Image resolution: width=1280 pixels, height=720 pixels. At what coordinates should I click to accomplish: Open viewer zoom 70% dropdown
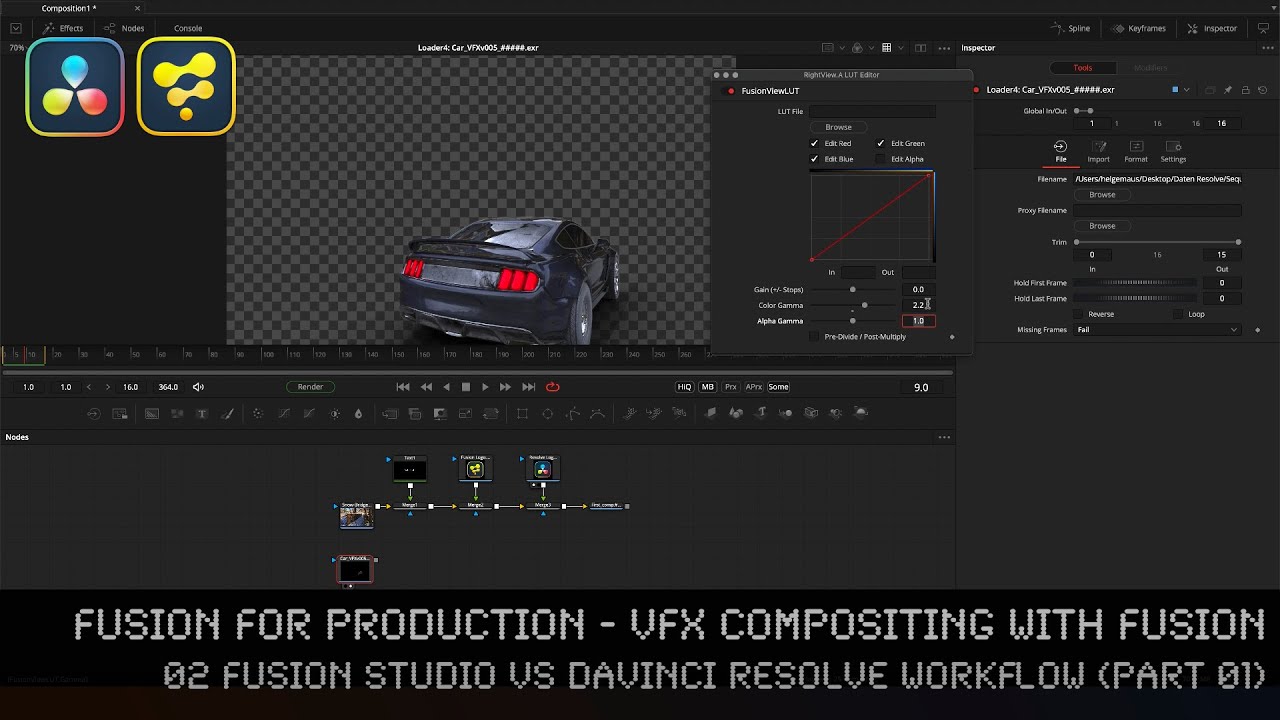tap(17, 48)
